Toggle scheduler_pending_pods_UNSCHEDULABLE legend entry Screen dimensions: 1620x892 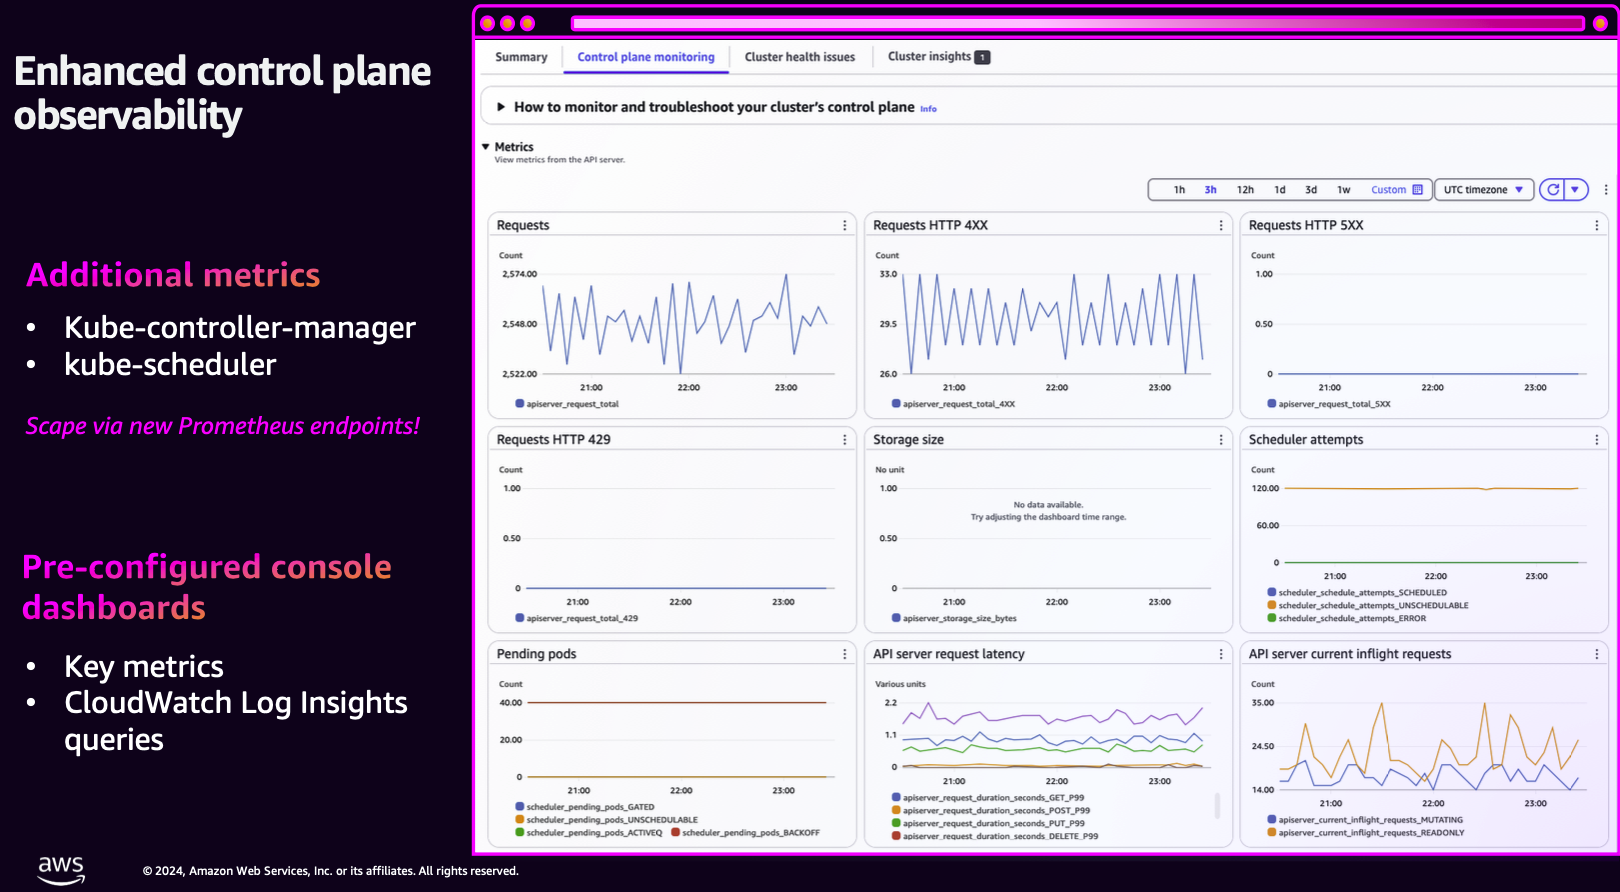[606, 820]
